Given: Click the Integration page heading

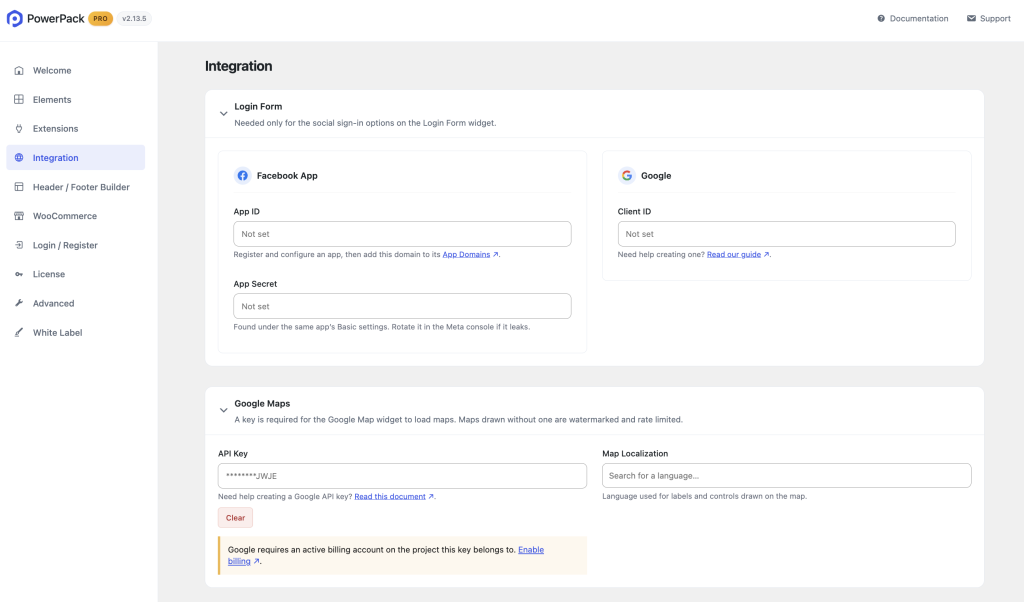Looking at the screenshot, I should [238, 66].
